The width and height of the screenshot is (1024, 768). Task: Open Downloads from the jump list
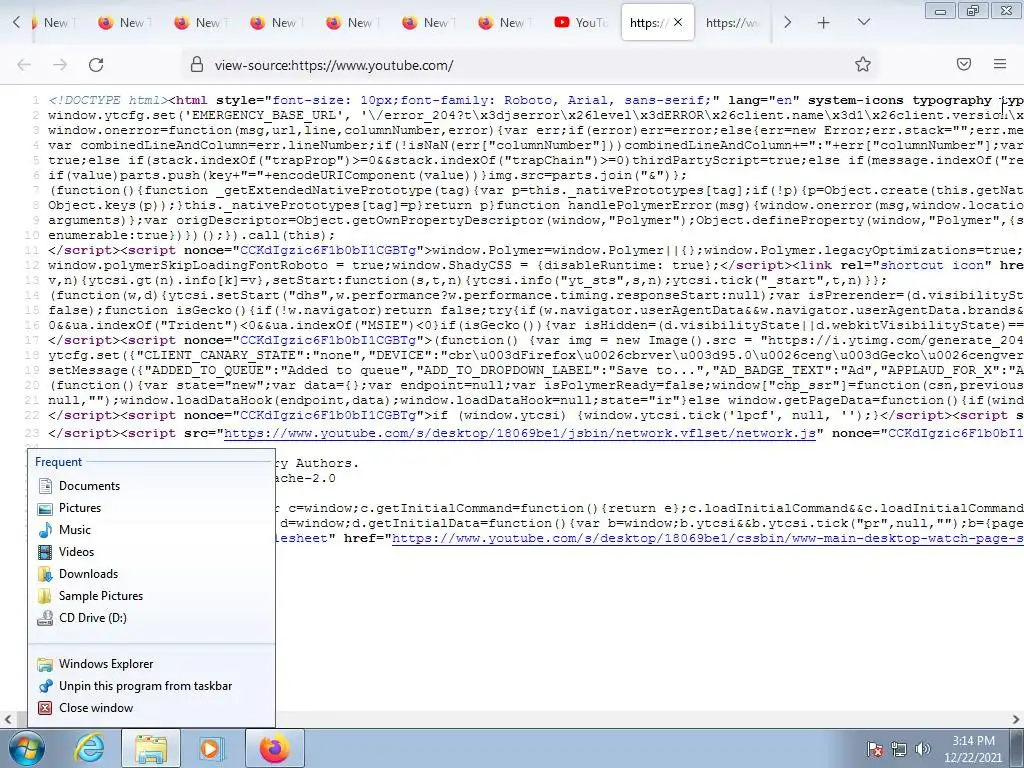(151, 574)
